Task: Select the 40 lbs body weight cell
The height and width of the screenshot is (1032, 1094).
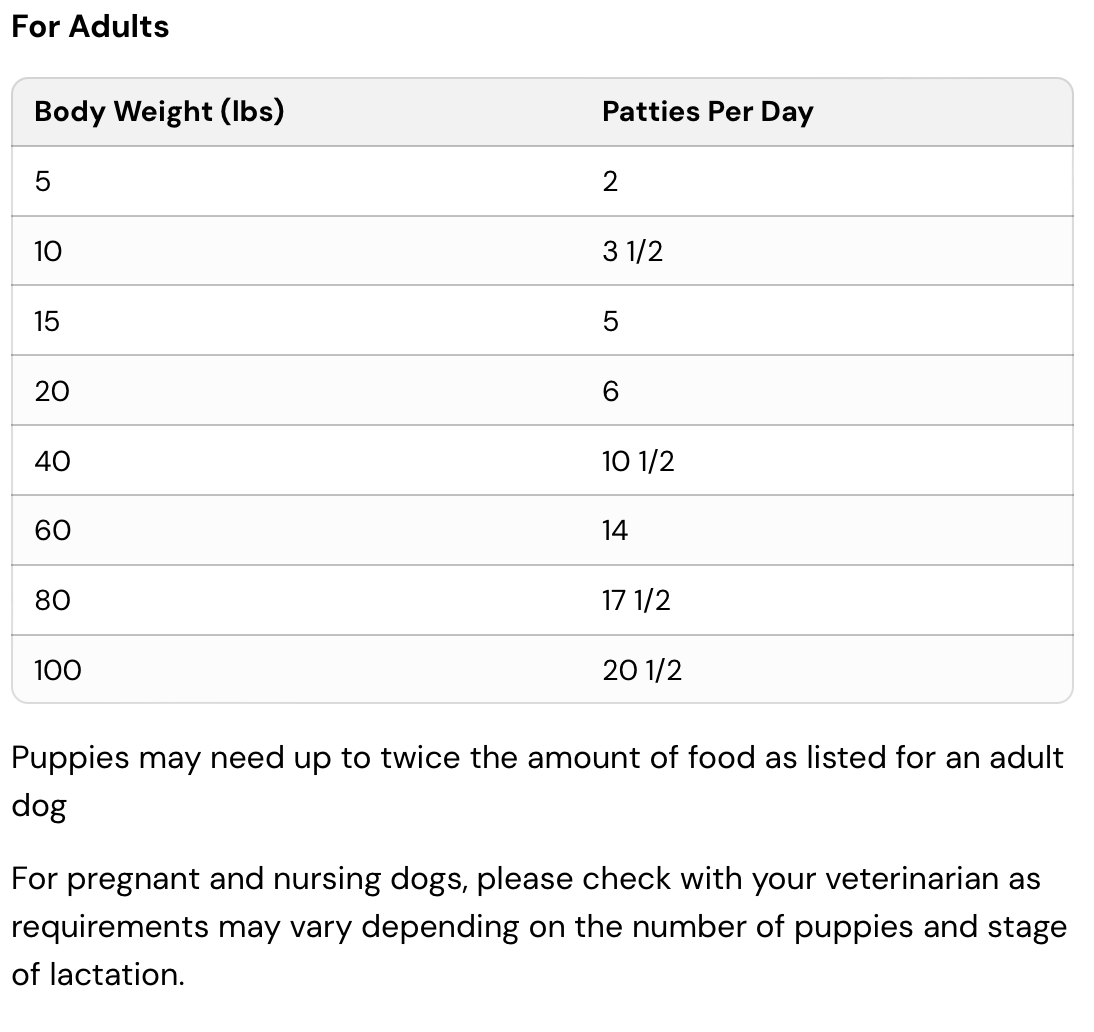Action: [x=52, y=461]
